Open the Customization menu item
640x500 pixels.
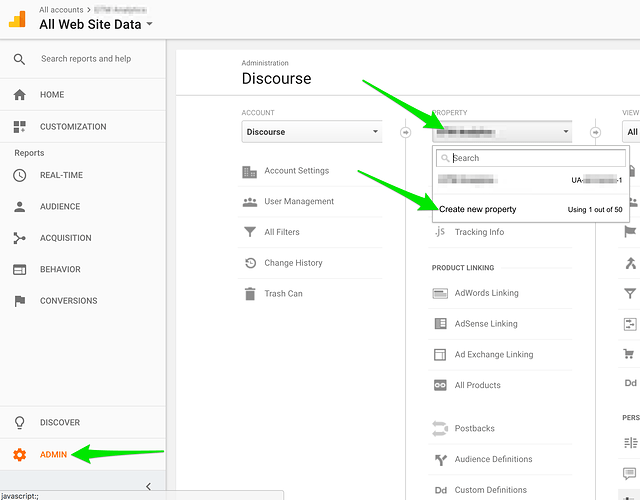pyautogui.click(x=83, y=127)
